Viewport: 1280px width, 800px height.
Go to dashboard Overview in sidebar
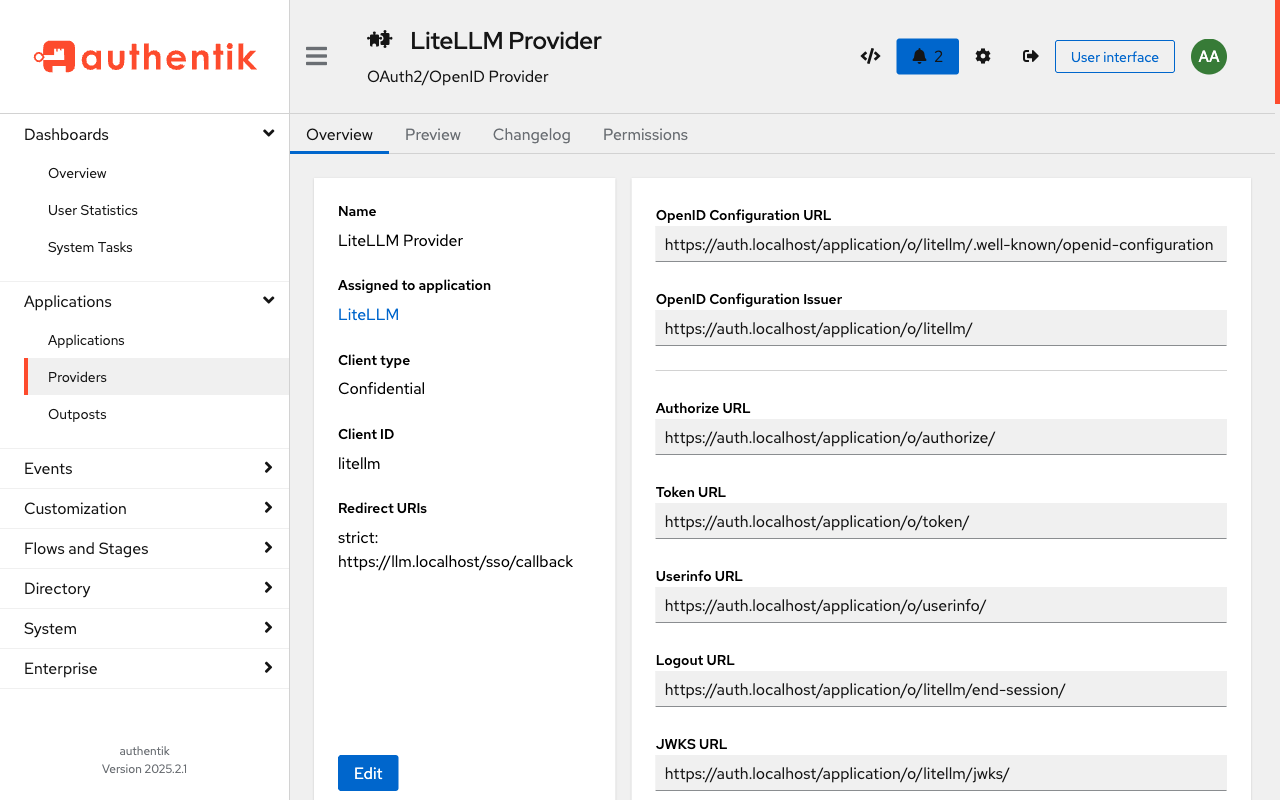[156, 173]
